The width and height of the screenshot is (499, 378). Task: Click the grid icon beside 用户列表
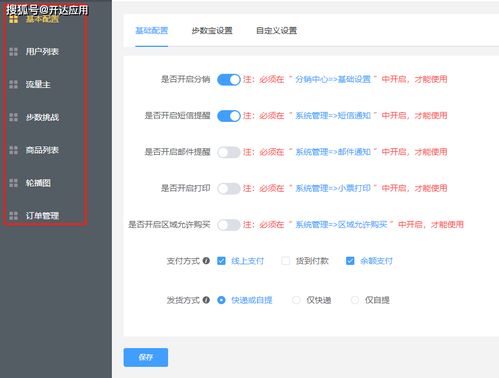[x=13, y=52]
